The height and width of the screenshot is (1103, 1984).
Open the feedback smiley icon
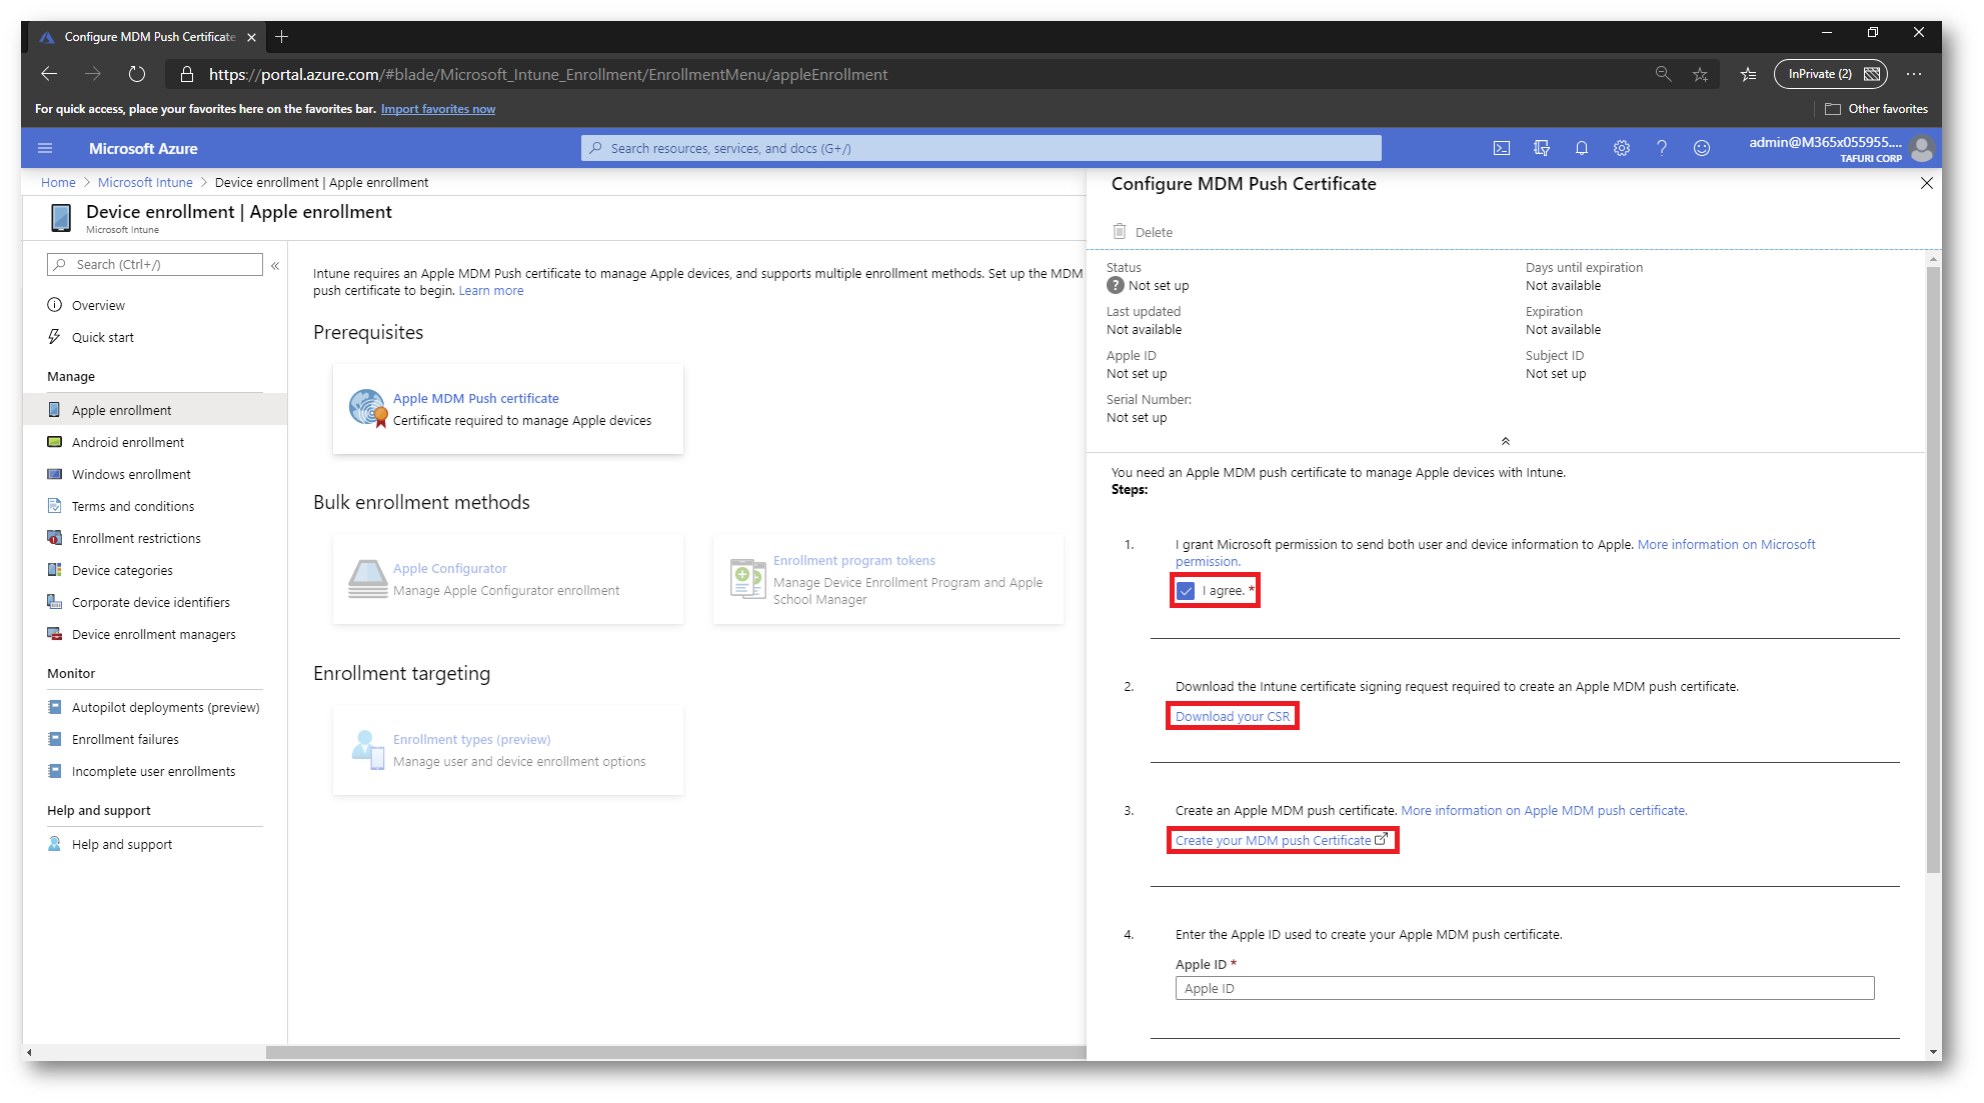[1701, 148]
